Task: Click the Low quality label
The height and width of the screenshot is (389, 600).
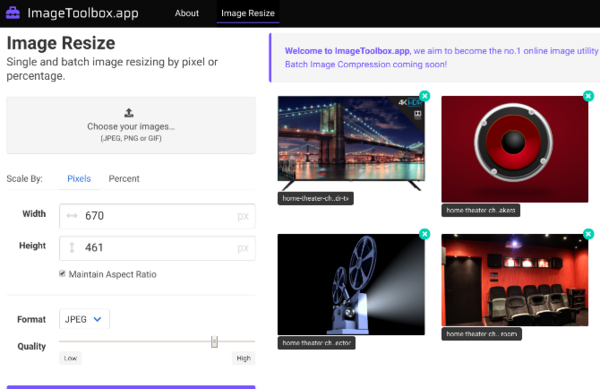Action: point(70,358)
